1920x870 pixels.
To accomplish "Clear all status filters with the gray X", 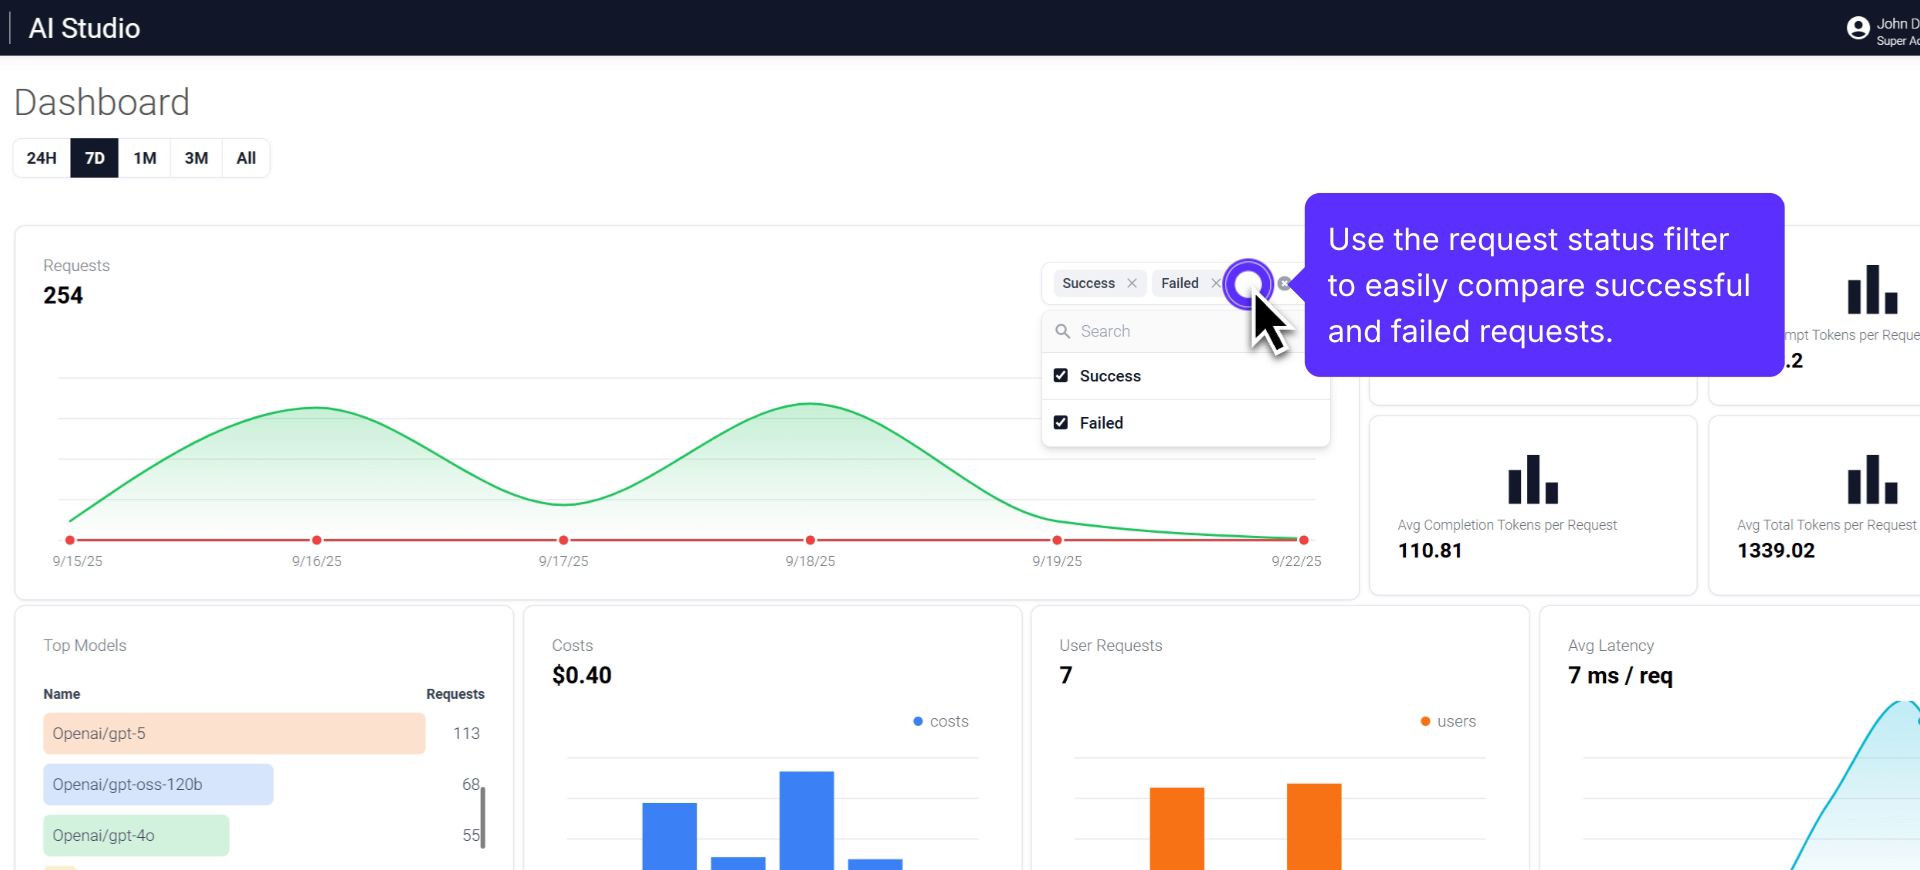I will pyautogui.click(x=1285, y=284).
